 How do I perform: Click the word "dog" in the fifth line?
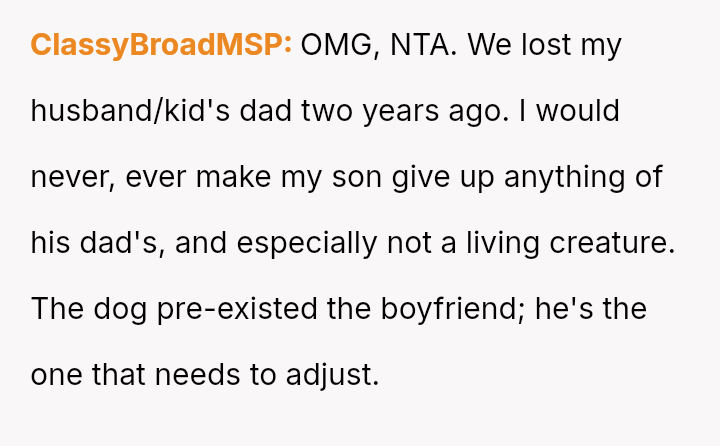tap(119, 309)
